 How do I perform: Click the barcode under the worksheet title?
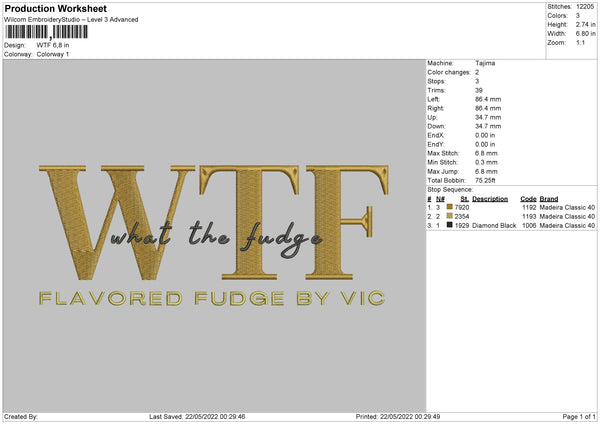(x=47, y=32)
